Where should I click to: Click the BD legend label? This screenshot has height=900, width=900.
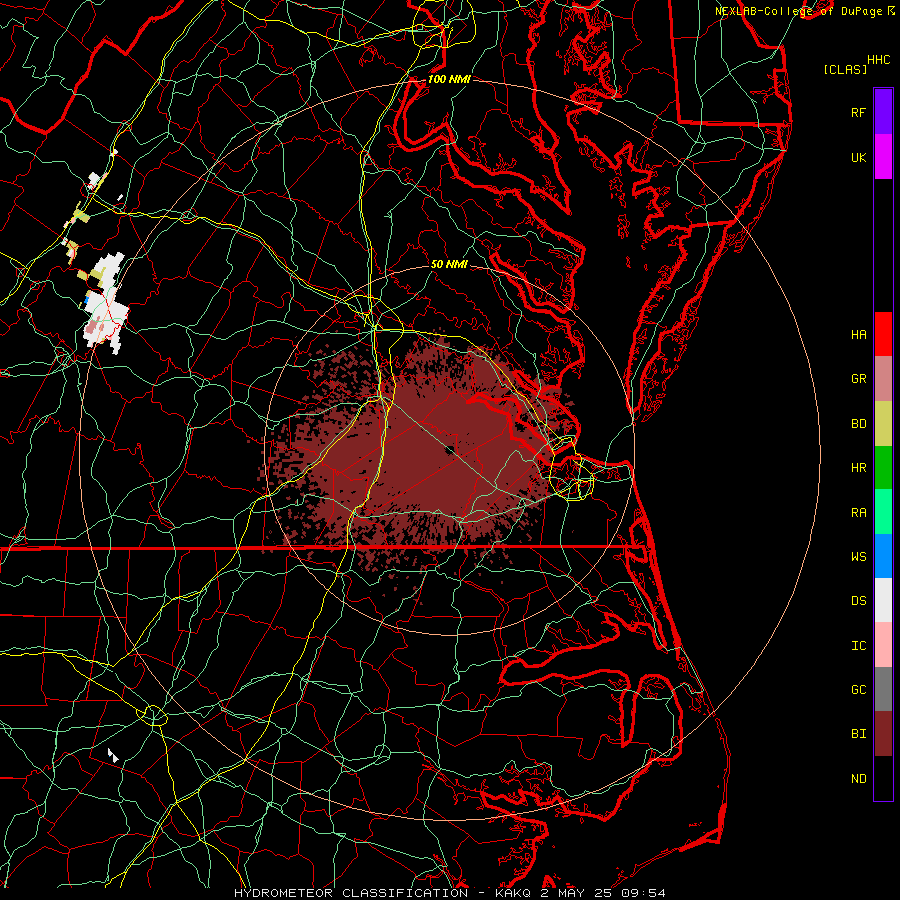[x=858, y=423]
